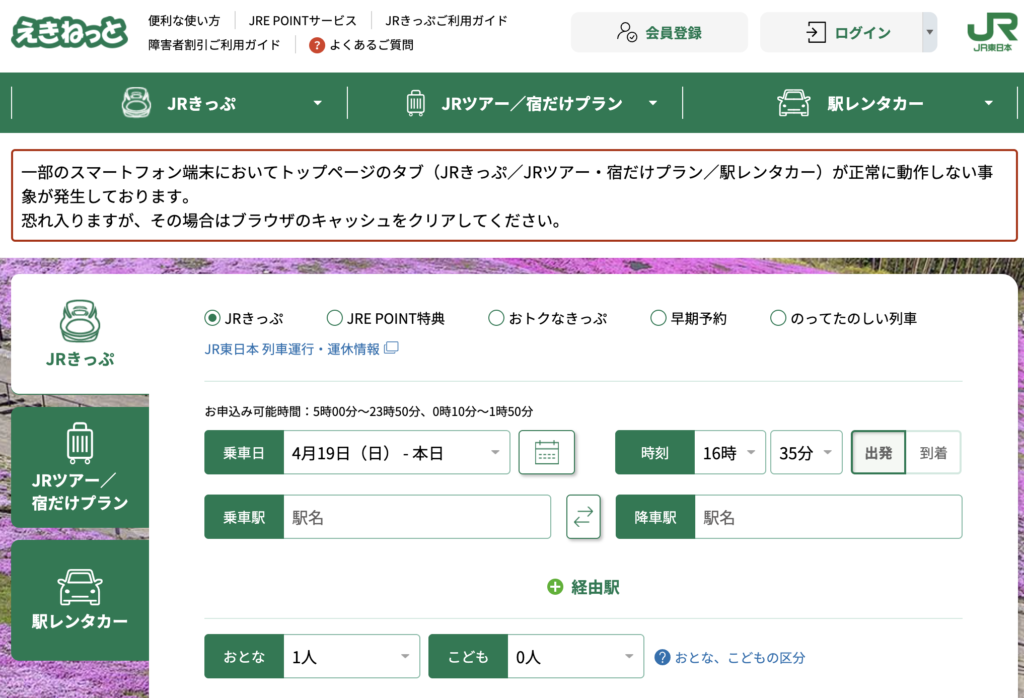Swap departure and arrival stations
The image size is (1024, 698).
[x=583, y=517]
